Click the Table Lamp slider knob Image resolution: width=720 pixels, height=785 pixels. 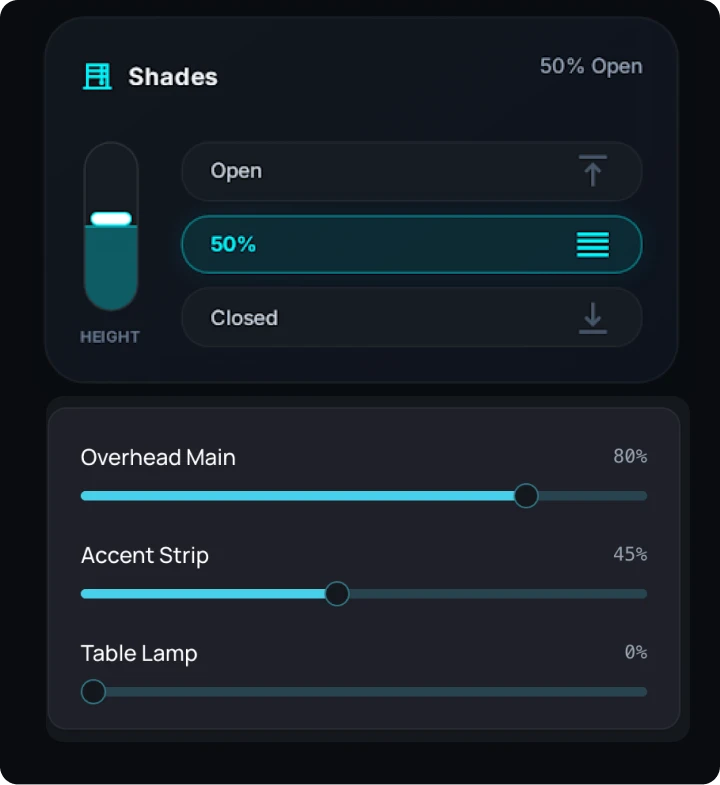[x=93, y=691]
